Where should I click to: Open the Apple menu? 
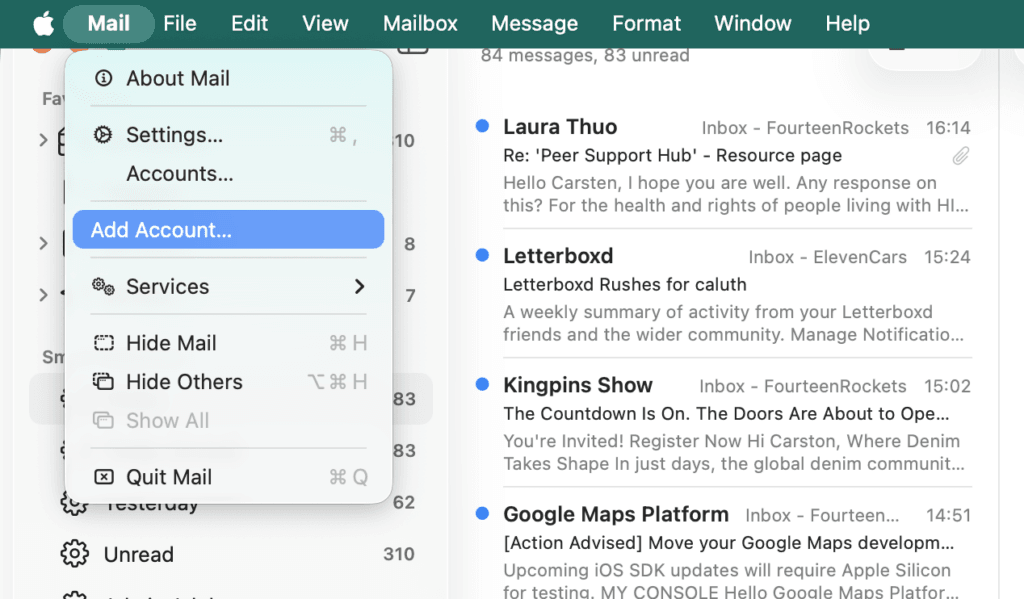coord(44,24)
